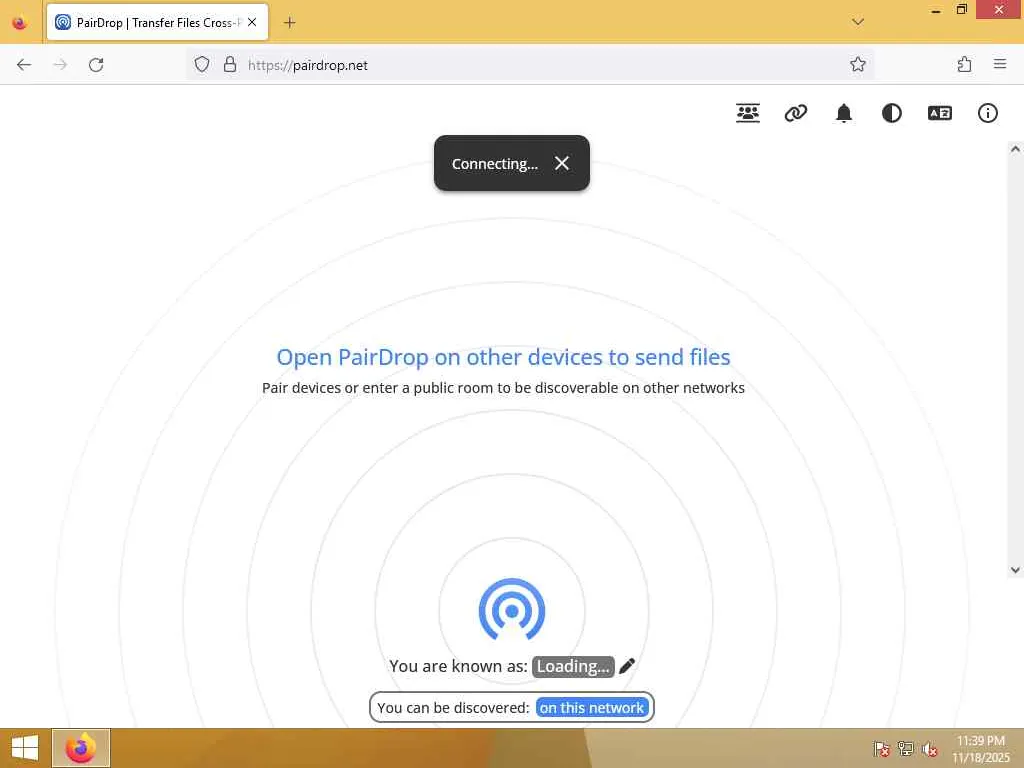
Task: Click the Loading... device name field
Action: point(573,666)
